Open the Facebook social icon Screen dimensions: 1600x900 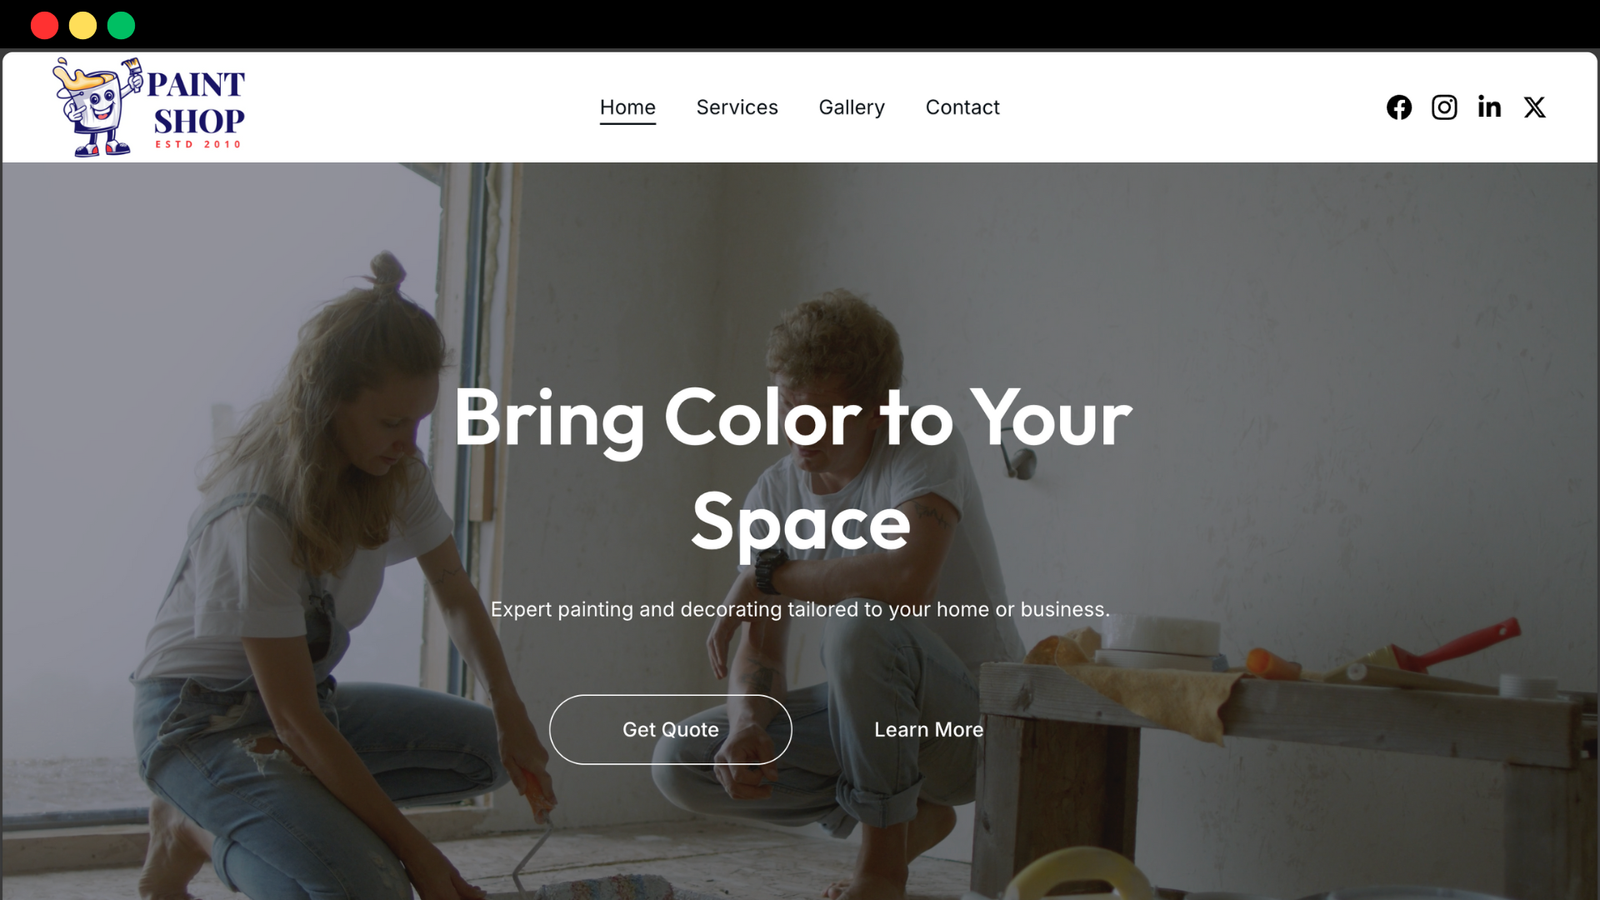pos(1399,107)
